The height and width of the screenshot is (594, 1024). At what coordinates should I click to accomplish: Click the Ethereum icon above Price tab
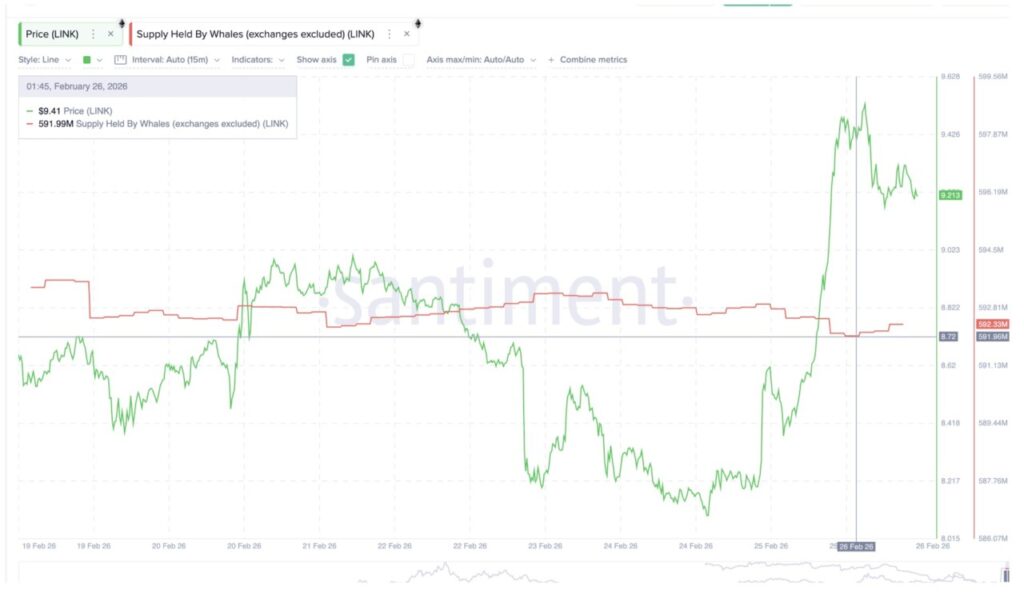(x=121, y=22)
